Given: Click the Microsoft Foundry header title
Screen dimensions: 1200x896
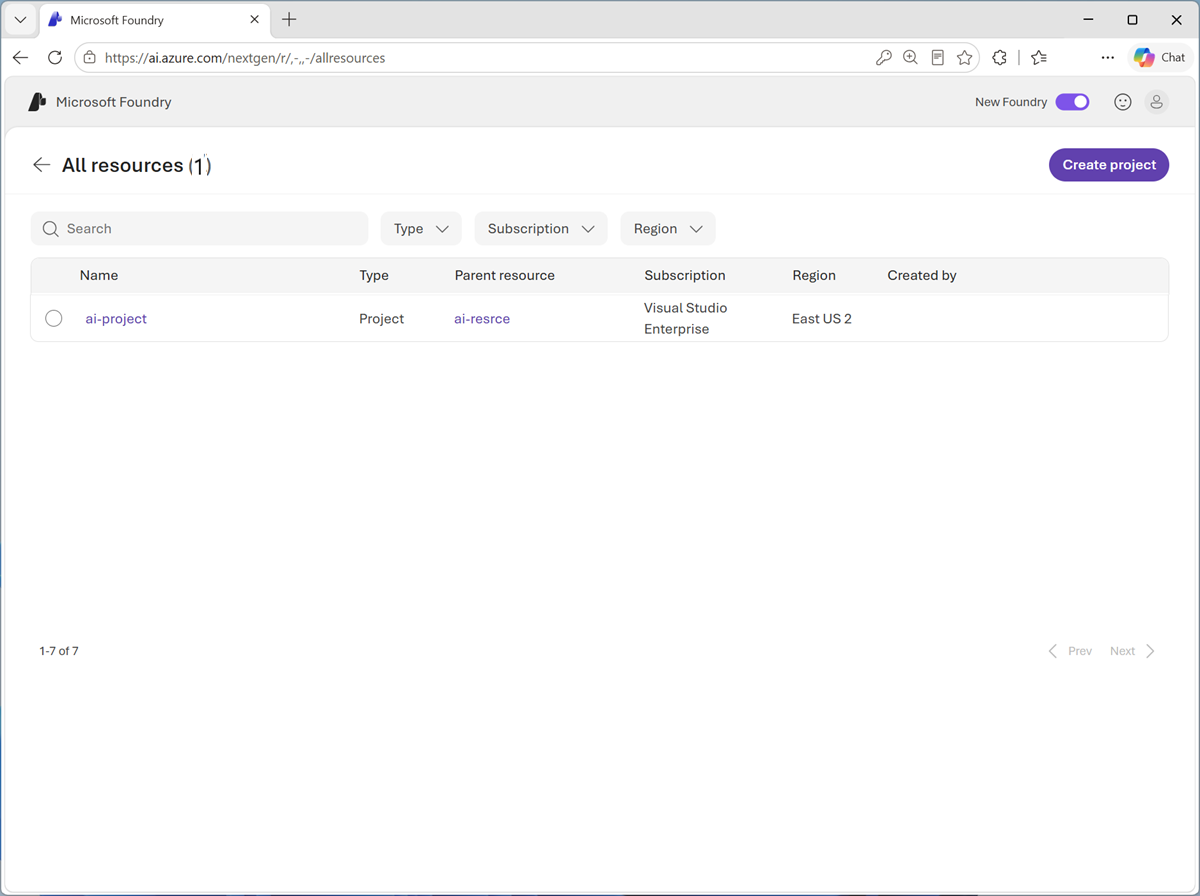Looking at the screenshot, I should pyautogui.click(x=114, y=102).
